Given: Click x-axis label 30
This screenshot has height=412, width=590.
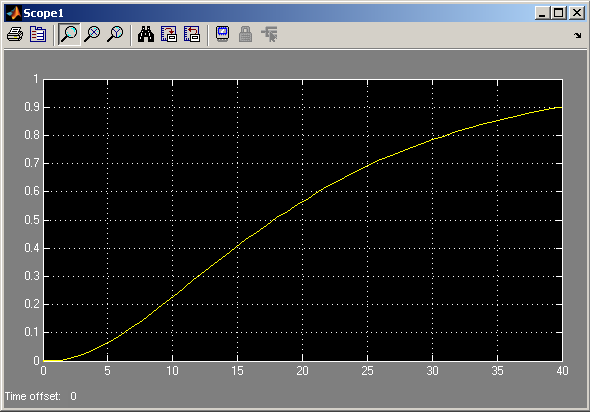Looking at the screenshot, I should [432, 371].
